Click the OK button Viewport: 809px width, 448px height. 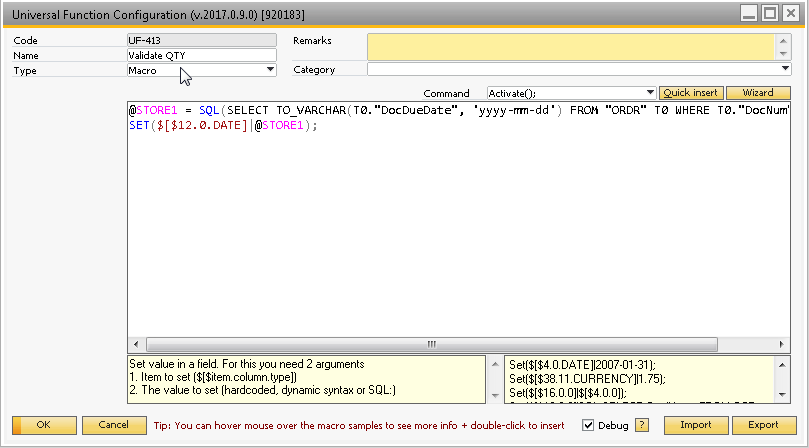pos(44,425)
